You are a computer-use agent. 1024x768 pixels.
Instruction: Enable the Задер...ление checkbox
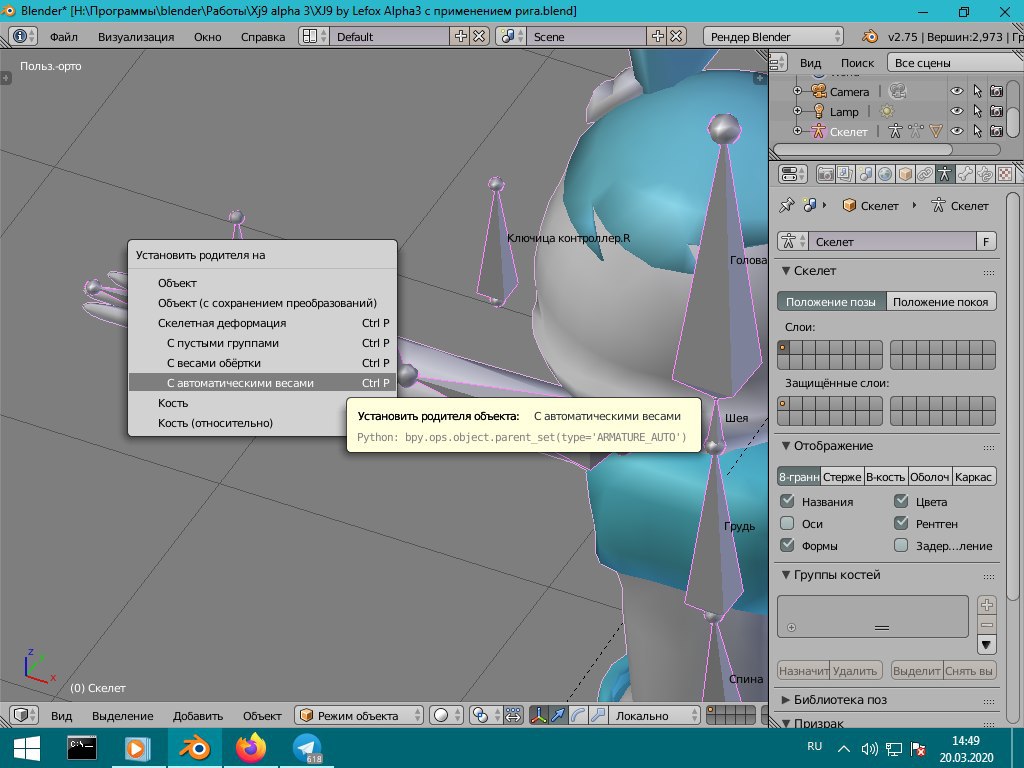pyautogui.click(x=901, y=545)
